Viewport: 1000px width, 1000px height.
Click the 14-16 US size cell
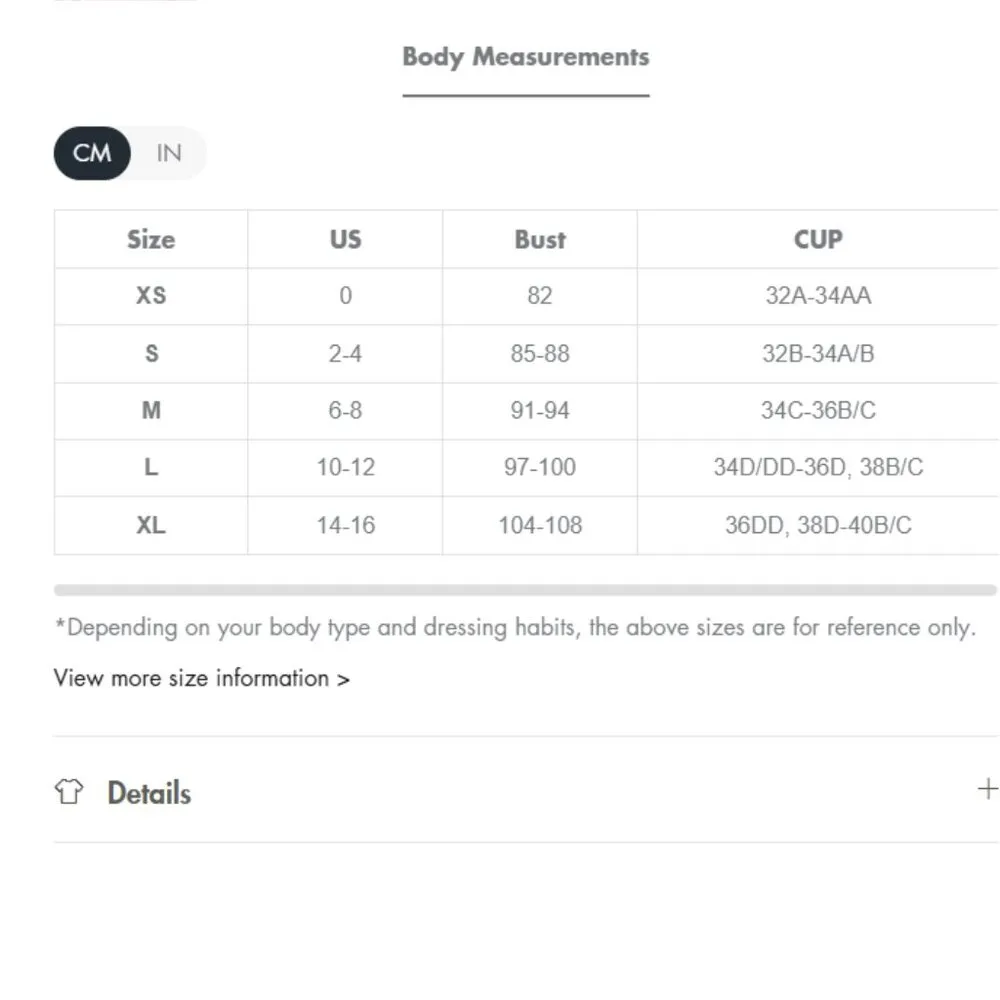pos(345,525)
